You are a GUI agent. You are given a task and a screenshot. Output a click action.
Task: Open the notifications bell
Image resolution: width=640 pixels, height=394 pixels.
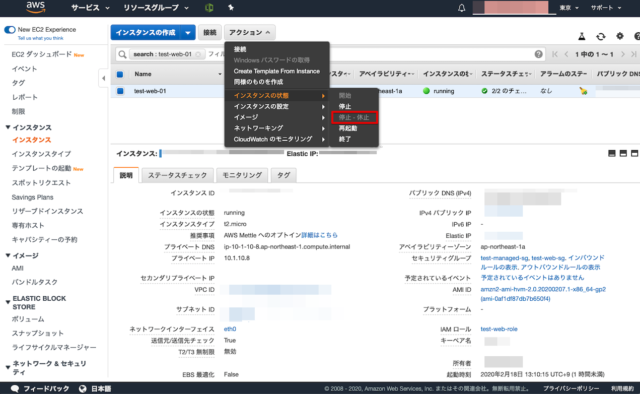pyautogui.click(x=461, y=8)
